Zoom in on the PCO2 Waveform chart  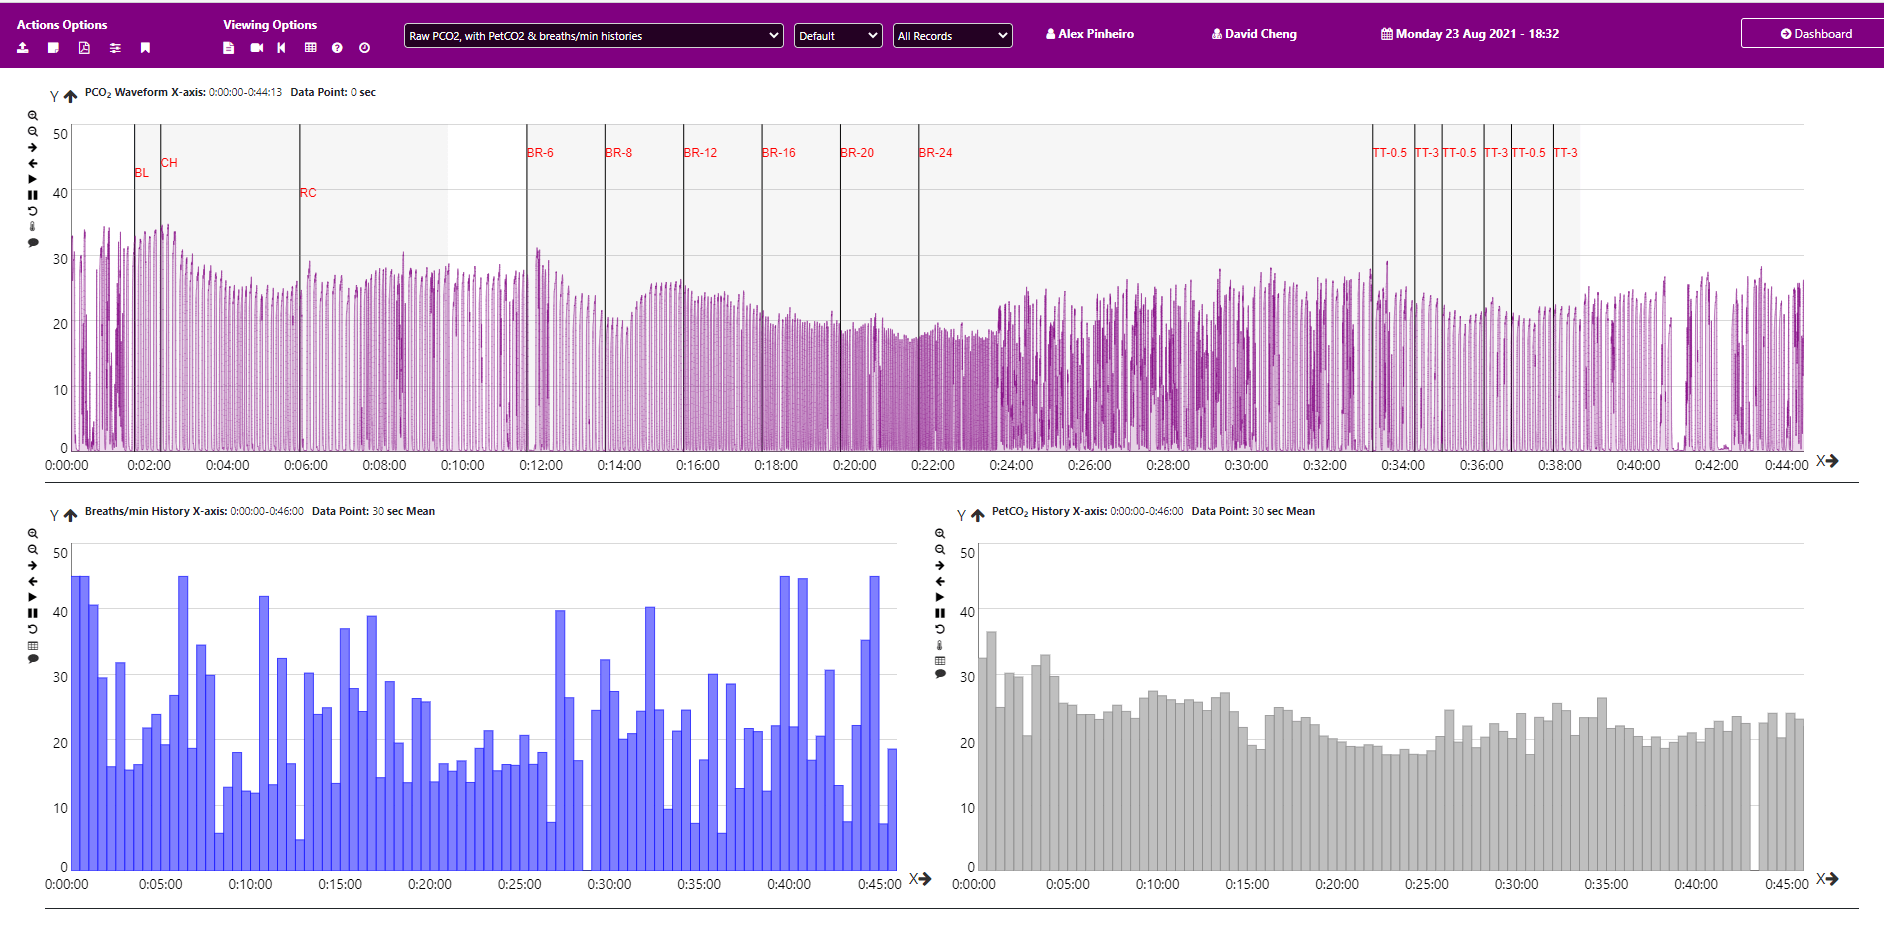tap(33, 116)
